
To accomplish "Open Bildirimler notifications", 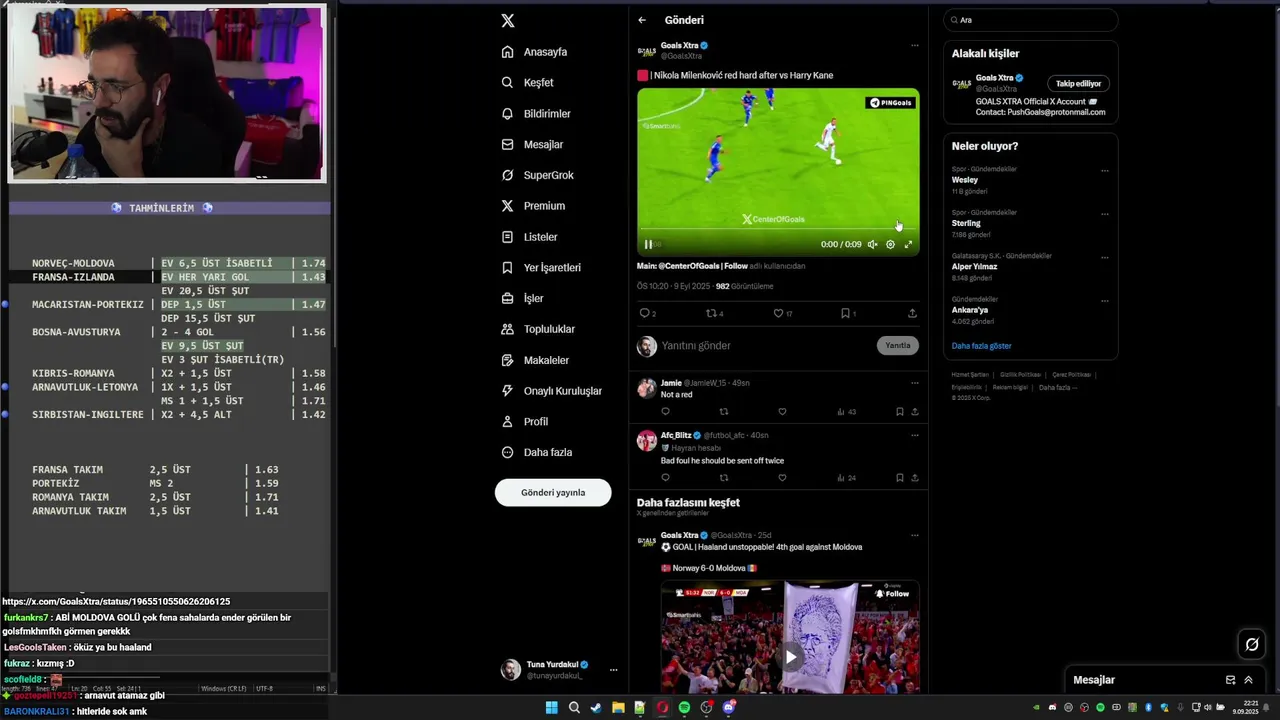I will click(536, 114).
